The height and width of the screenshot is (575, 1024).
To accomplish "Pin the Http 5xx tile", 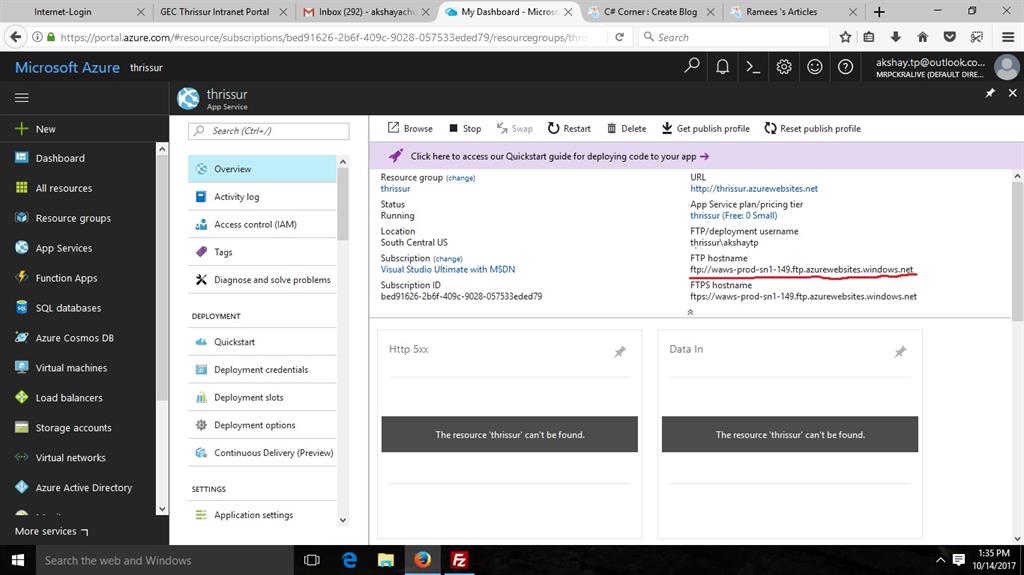I will [x=619, y=352].
